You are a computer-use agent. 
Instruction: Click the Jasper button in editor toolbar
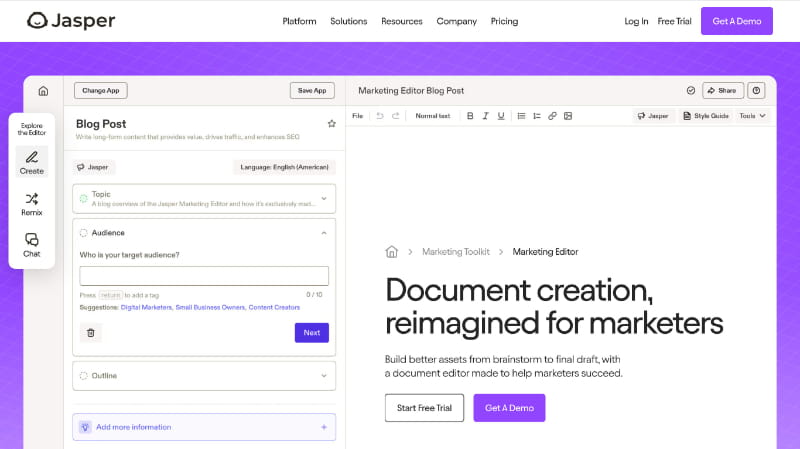[653, 116]
